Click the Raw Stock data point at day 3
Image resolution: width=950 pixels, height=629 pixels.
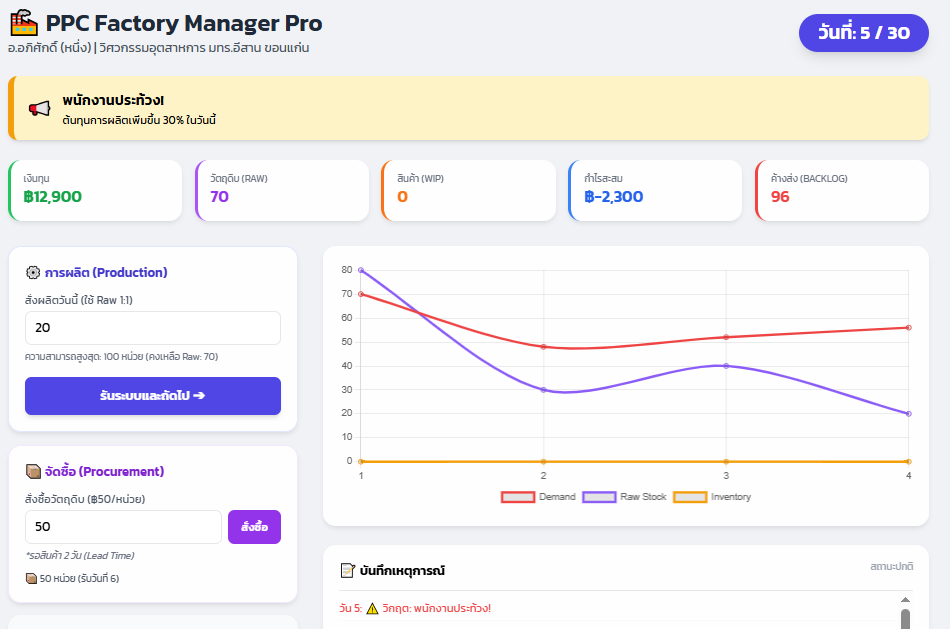[x=726, y=366]
